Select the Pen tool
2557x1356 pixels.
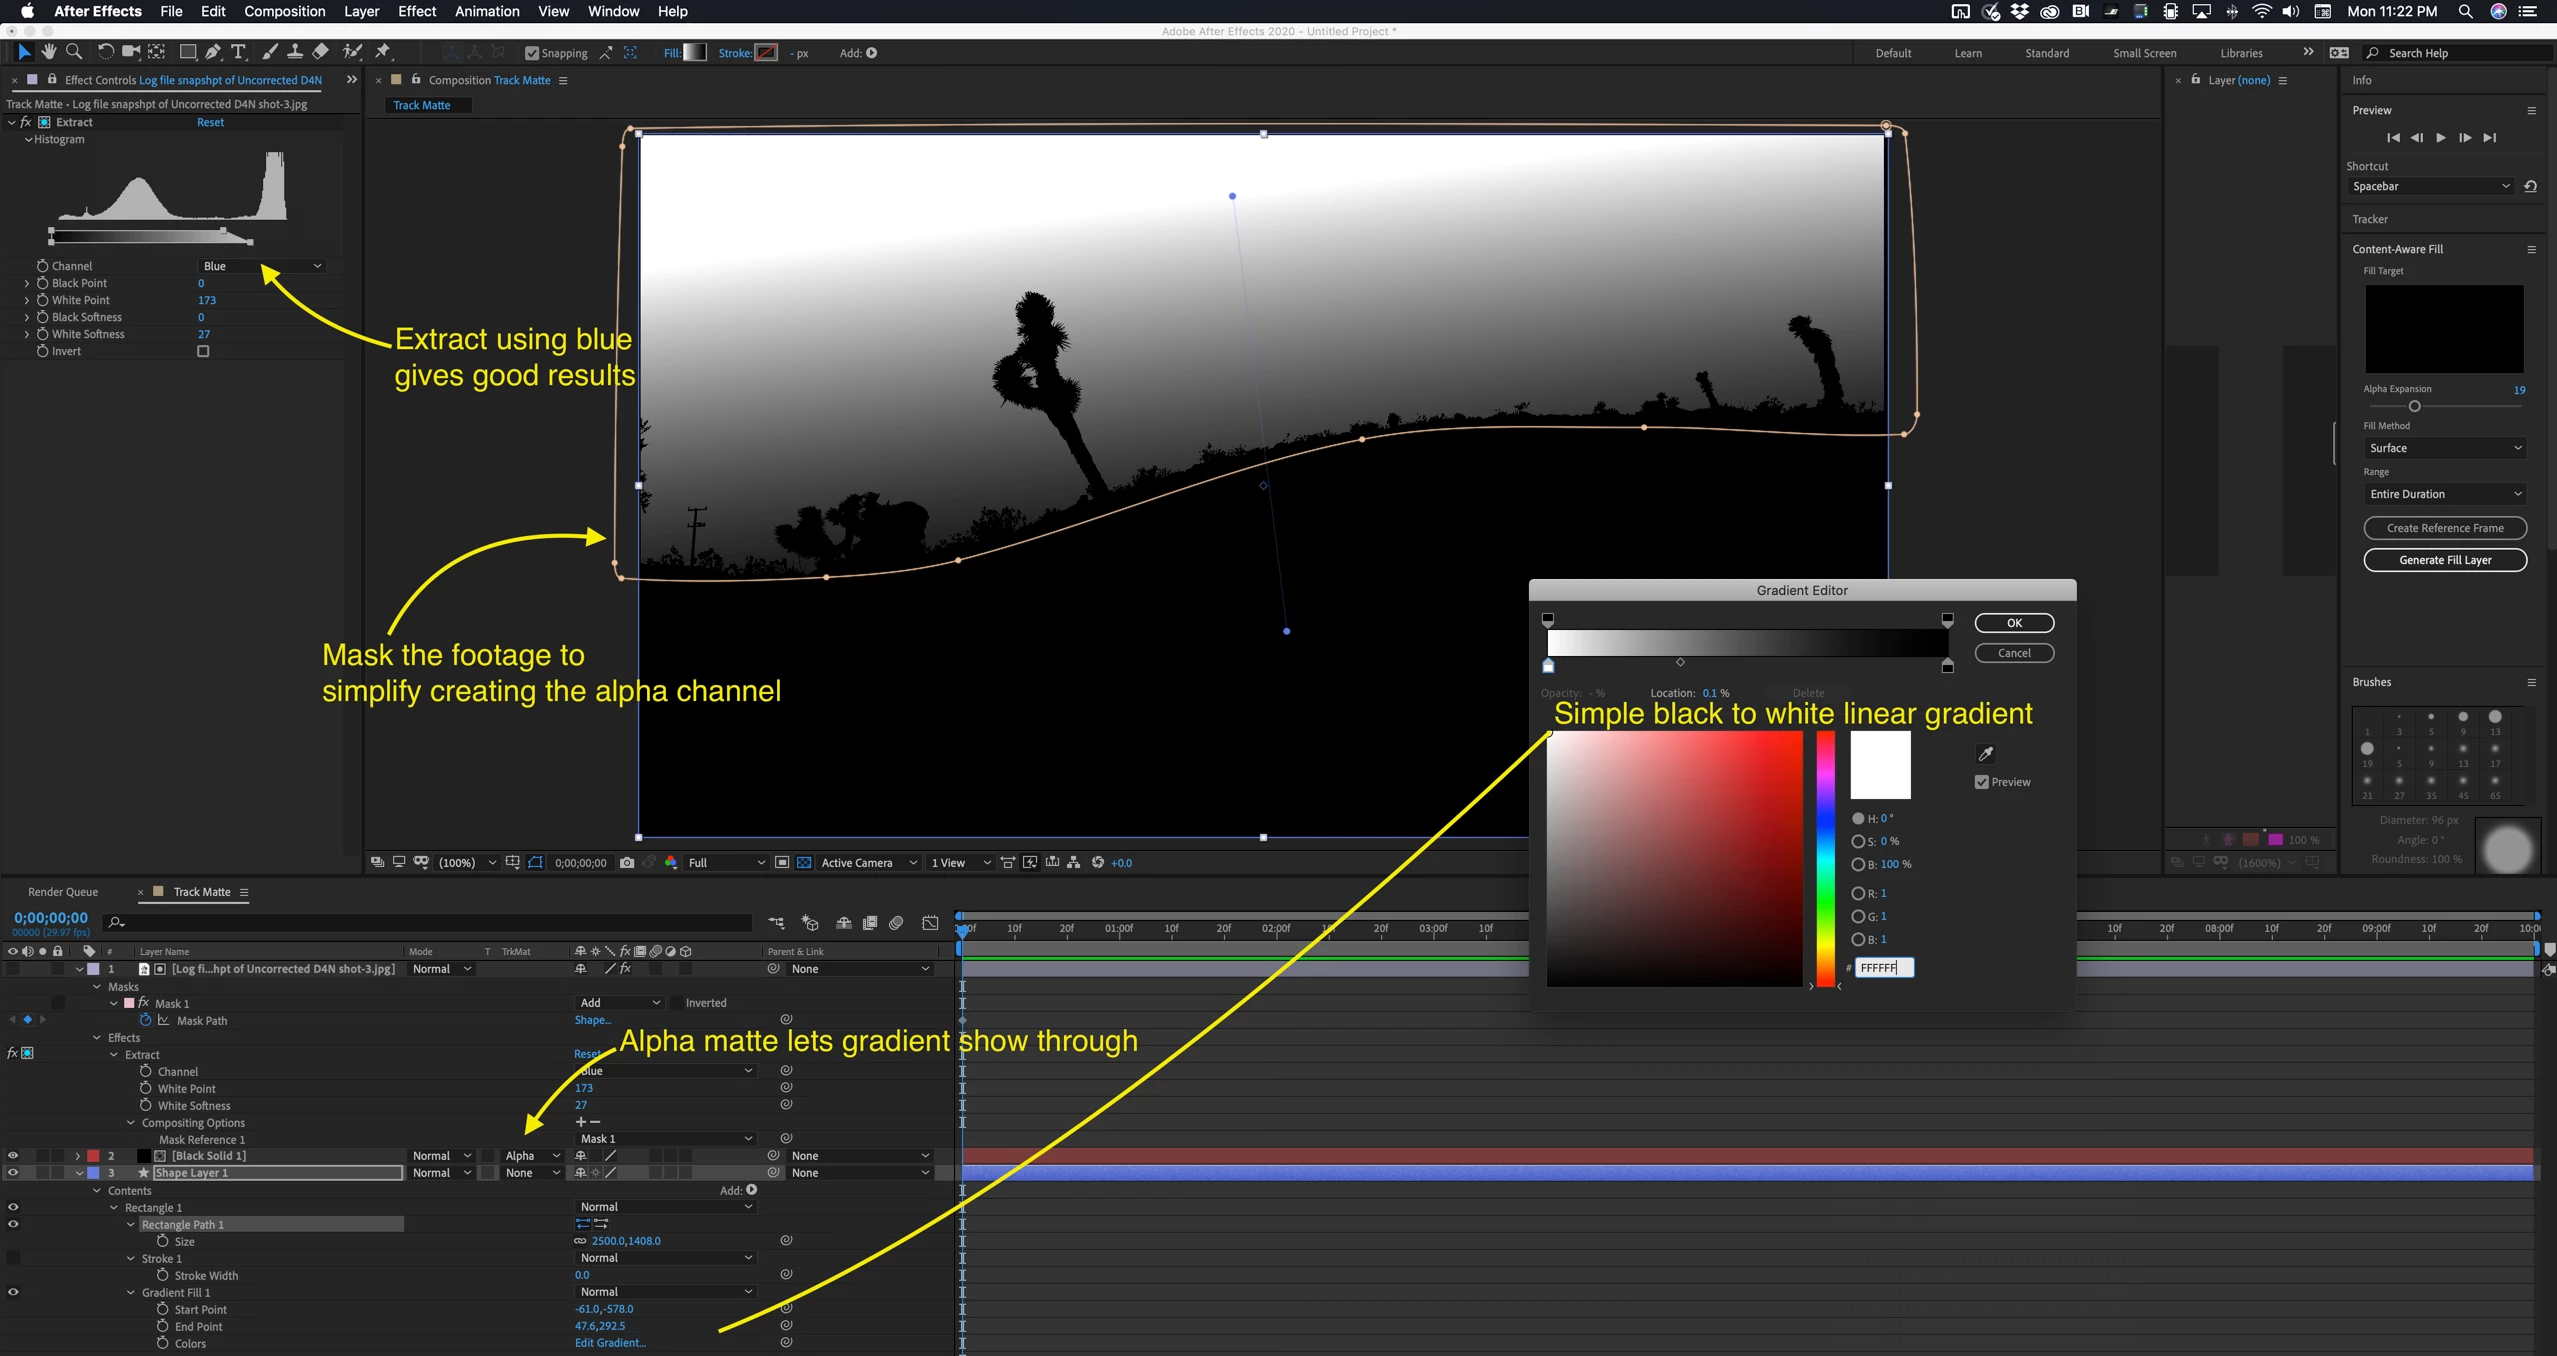click(213, 52)
